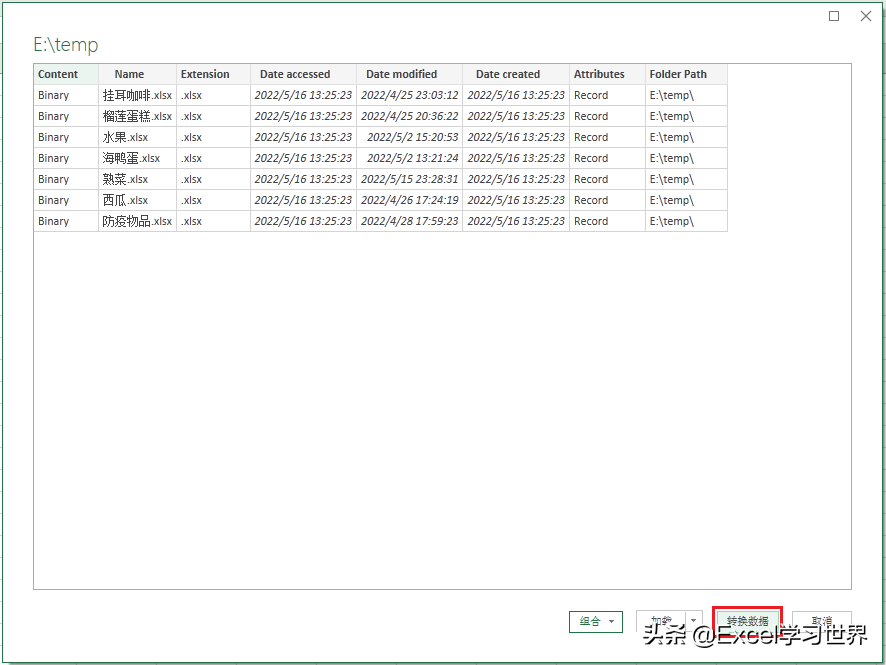This screenshot has height=665, width=886.
Task: Select the Date created column header
Action: pyautogui.click(x=515, y=74)
